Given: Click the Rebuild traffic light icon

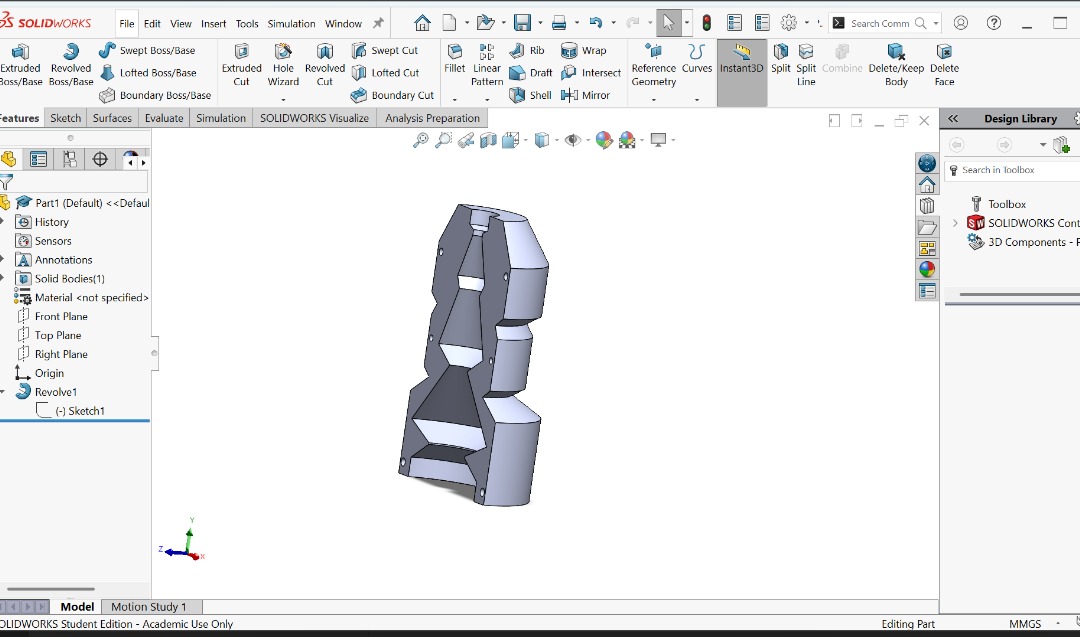Looking at the screenshot, I should [x=707, y=23].
